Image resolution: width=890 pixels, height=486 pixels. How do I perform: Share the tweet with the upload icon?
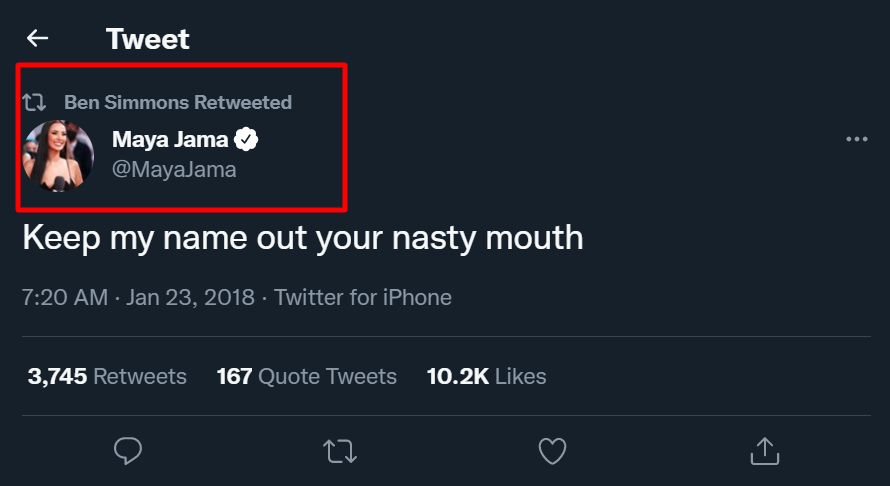point(764,451)
